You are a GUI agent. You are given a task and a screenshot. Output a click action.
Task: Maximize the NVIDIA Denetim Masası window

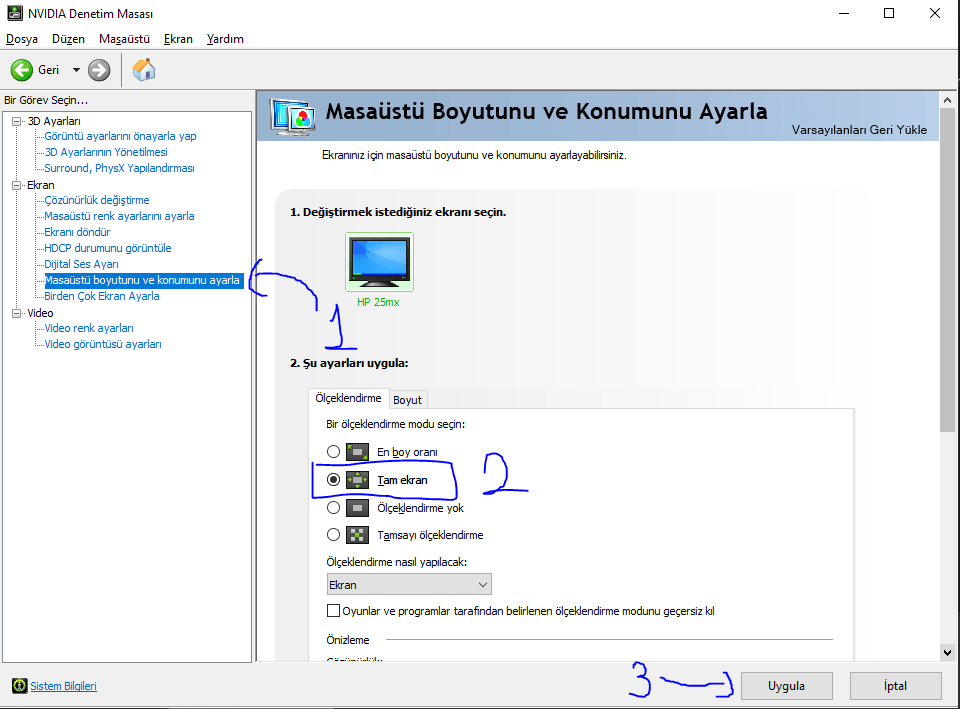click(x=889, y=13)
